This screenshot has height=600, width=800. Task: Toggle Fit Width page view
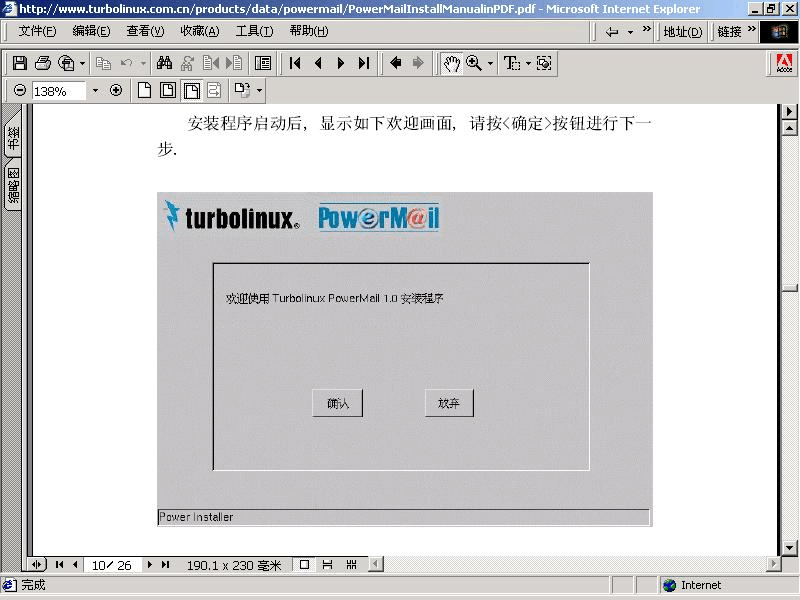point(190,90)
